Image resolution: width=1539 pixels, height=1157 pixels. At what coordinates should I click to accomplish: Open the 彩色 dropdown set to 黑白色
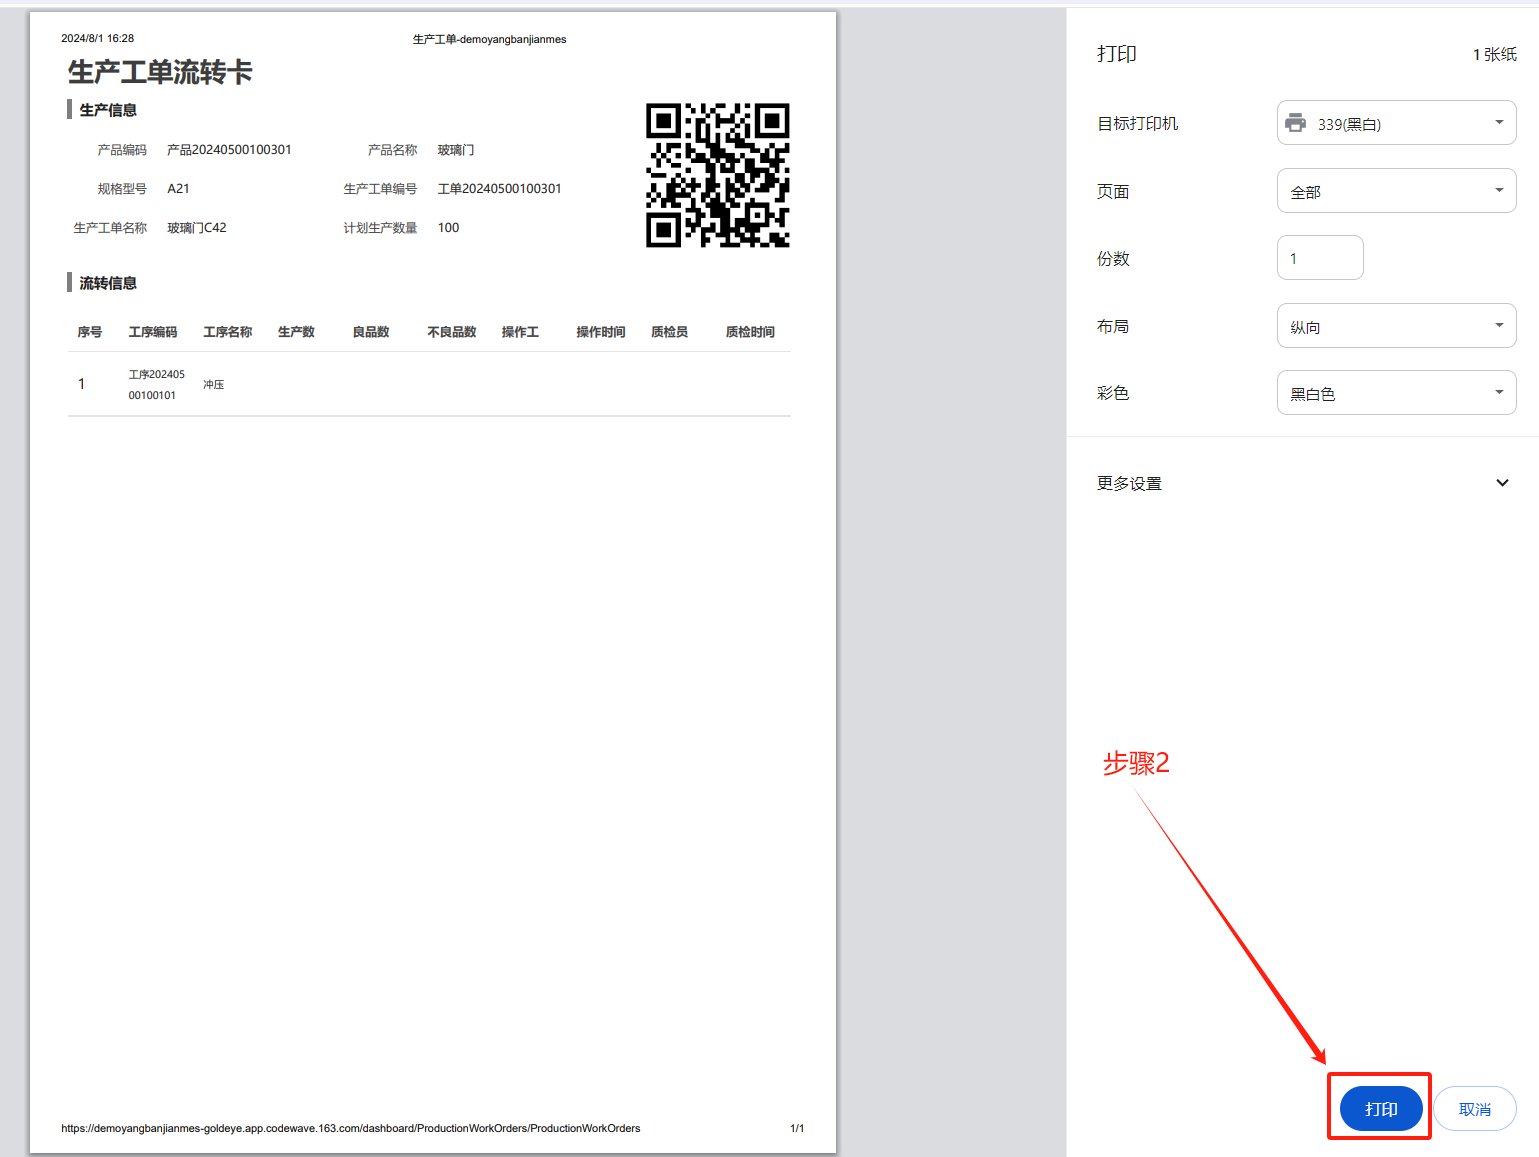pyautogui.click(x=1396, y=393)
